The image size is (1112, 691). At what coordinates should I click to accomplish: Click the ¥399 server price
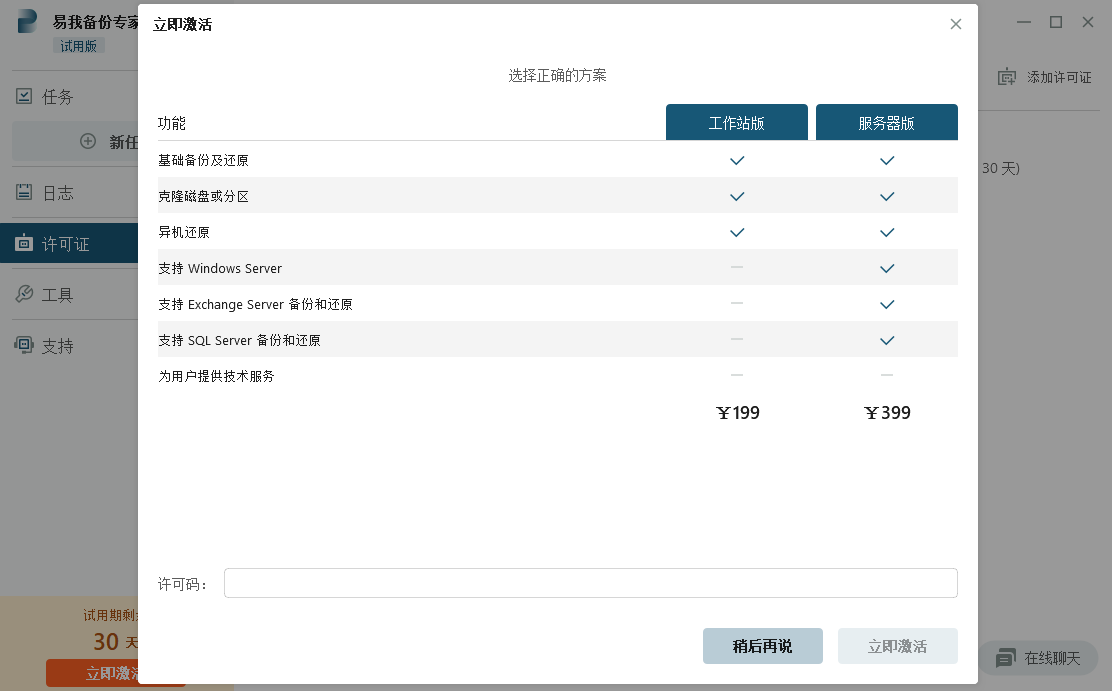pos(887,413)
